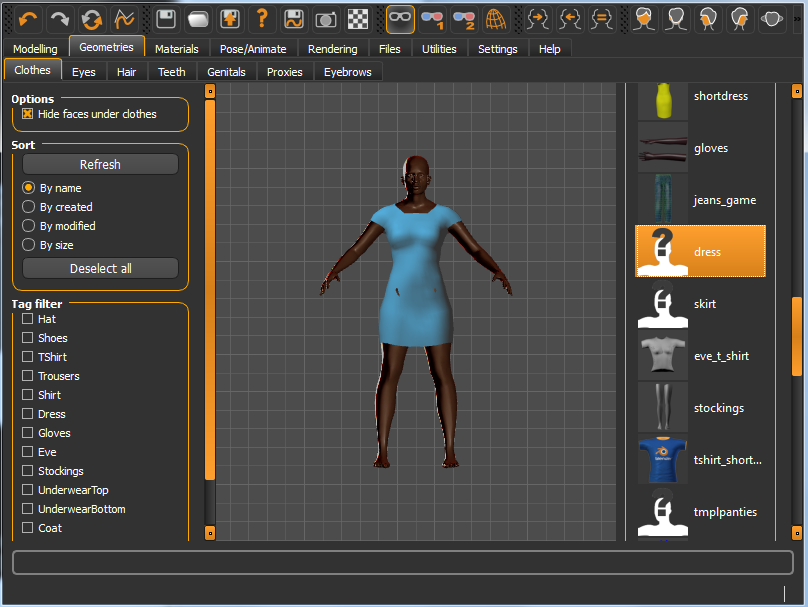This screenshot has width=808, height=607.
Task: Select the jeans_game clothing thumbnail
Action: click(x=662, y=200)
